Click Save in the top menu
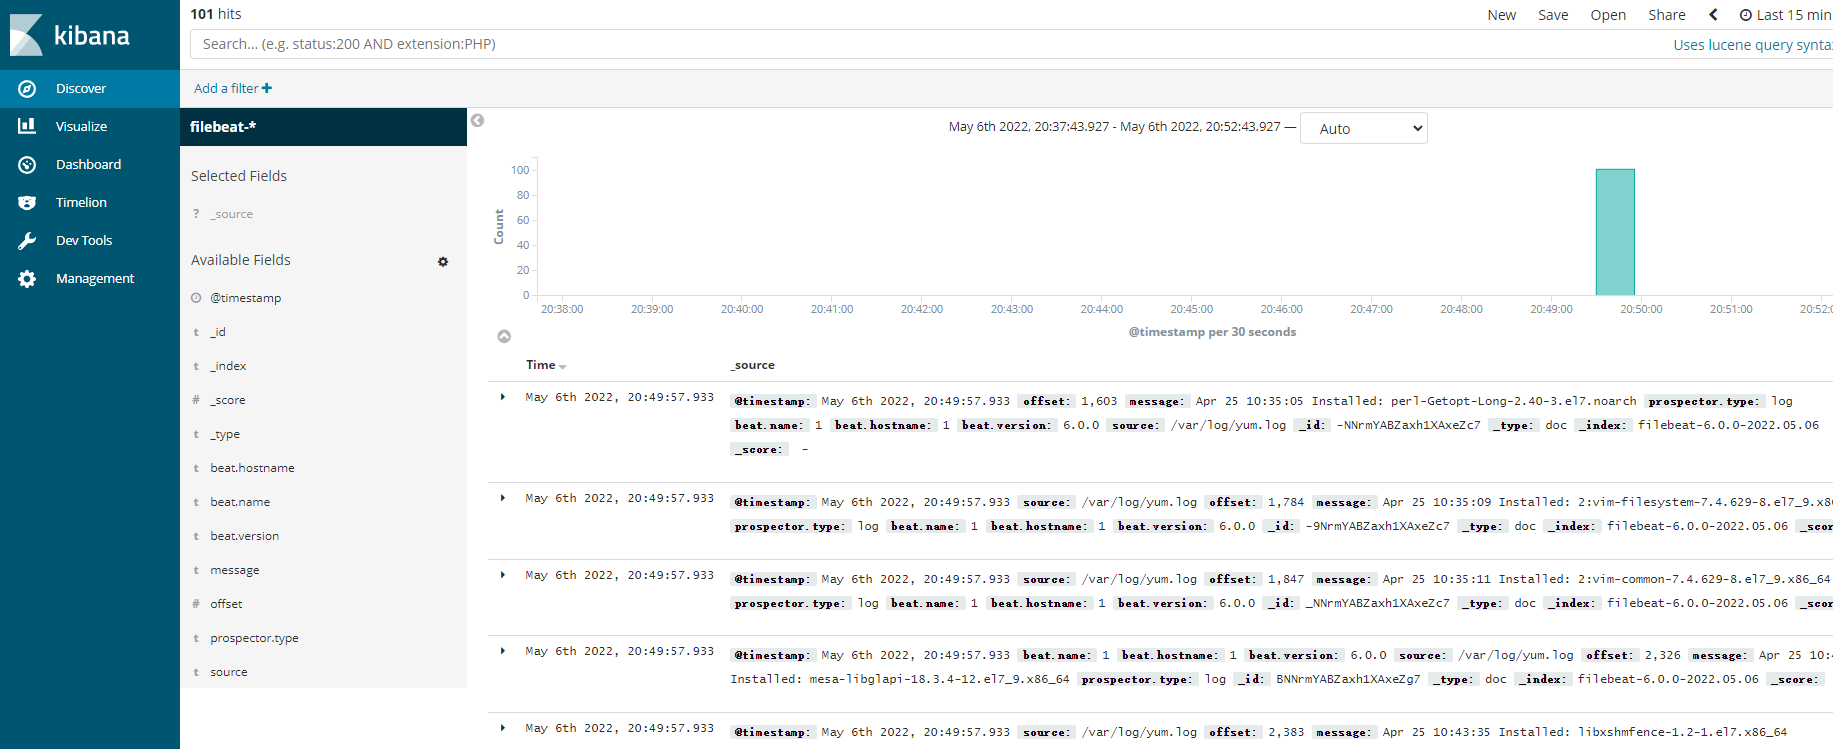The height and width of the screenshot is (749, 1833). pyautogui.click(x=1553, y=15)
